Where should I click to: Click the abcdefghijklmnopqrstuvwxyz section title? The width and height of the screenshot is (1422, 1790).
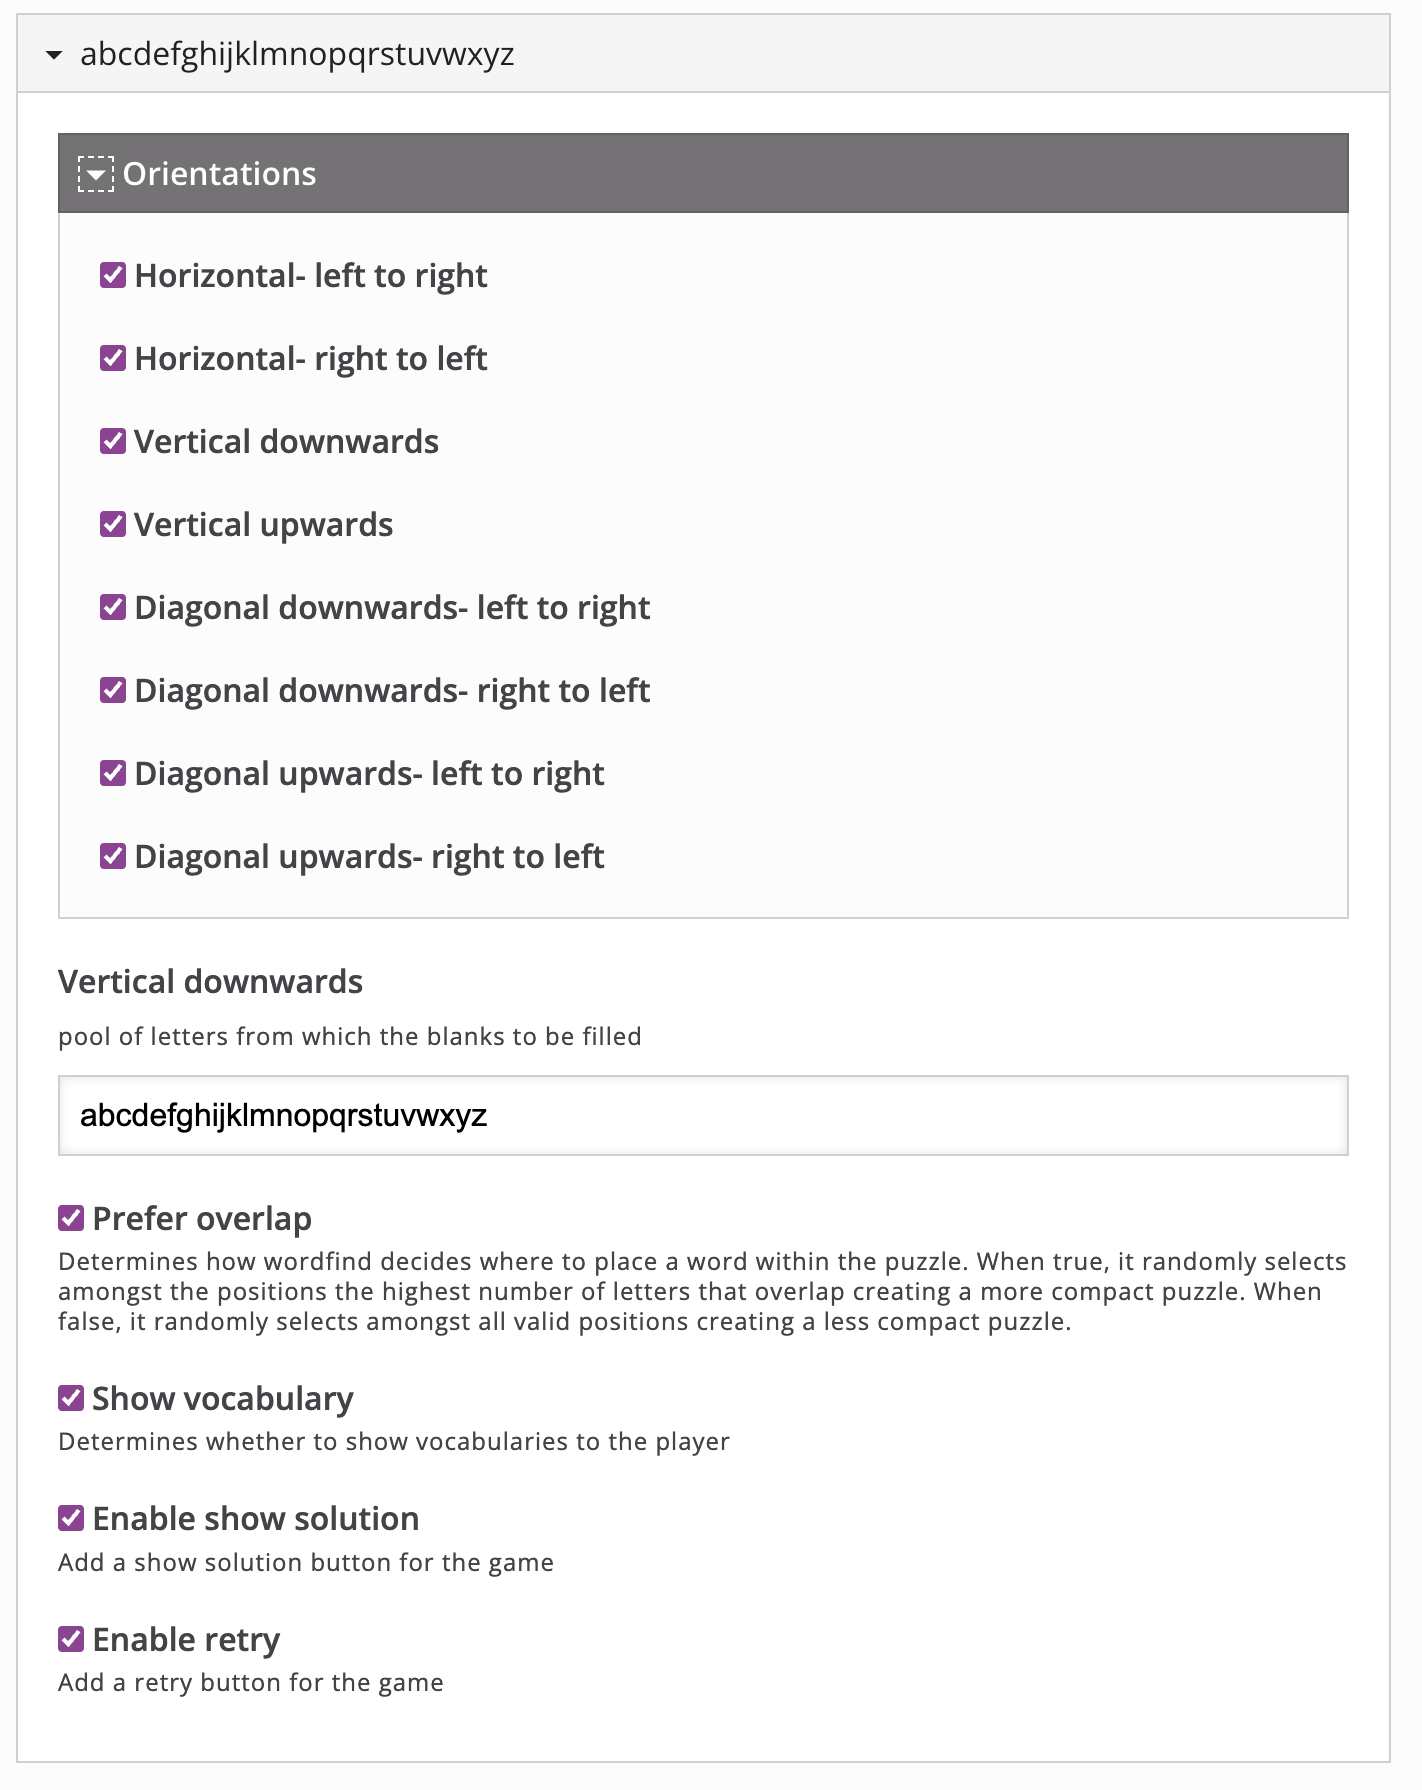(x=297, y=54)
